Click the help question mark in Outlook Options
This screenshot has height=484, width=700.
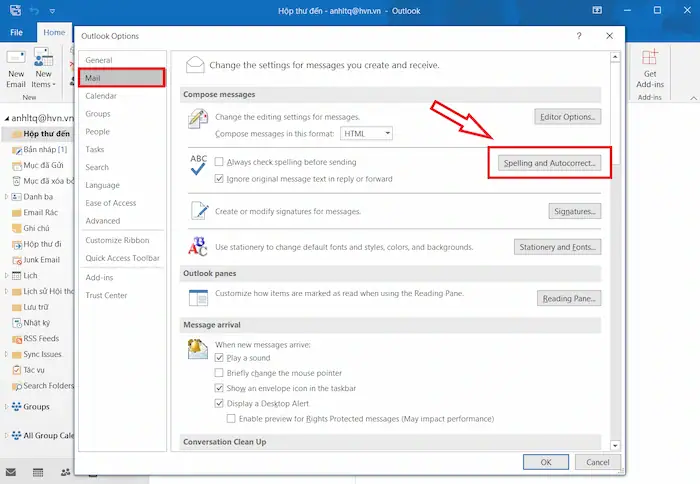(579, 36)
